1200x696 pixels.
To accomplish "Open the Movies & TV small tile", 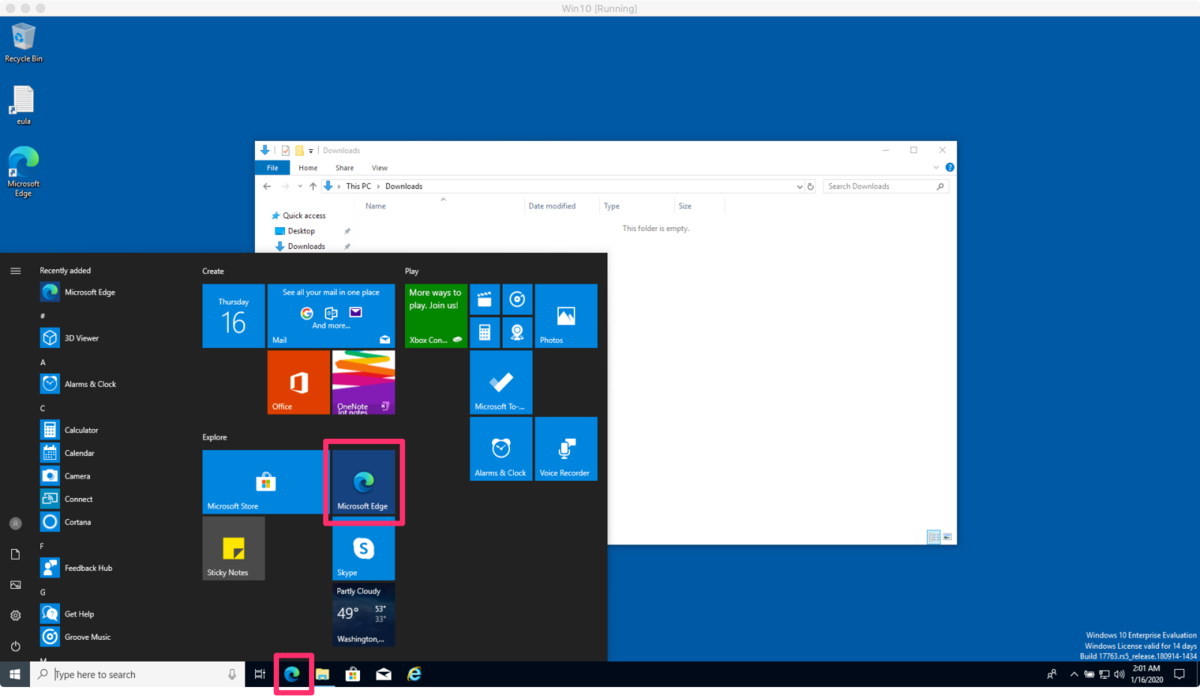I will [485, 299].
